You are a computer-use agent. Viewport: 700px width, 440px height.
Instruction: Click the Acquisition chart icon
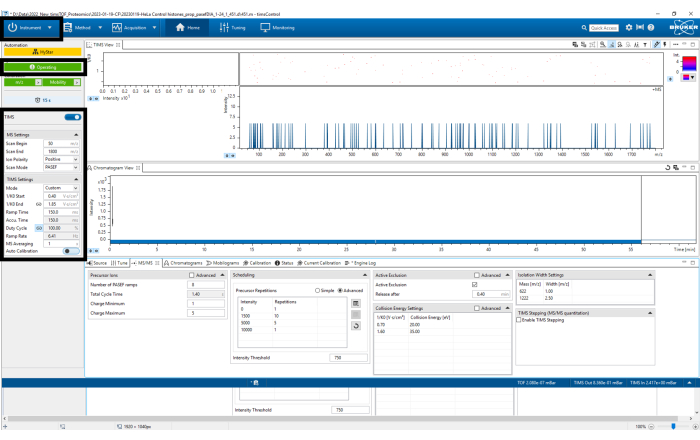pos(117,28)
